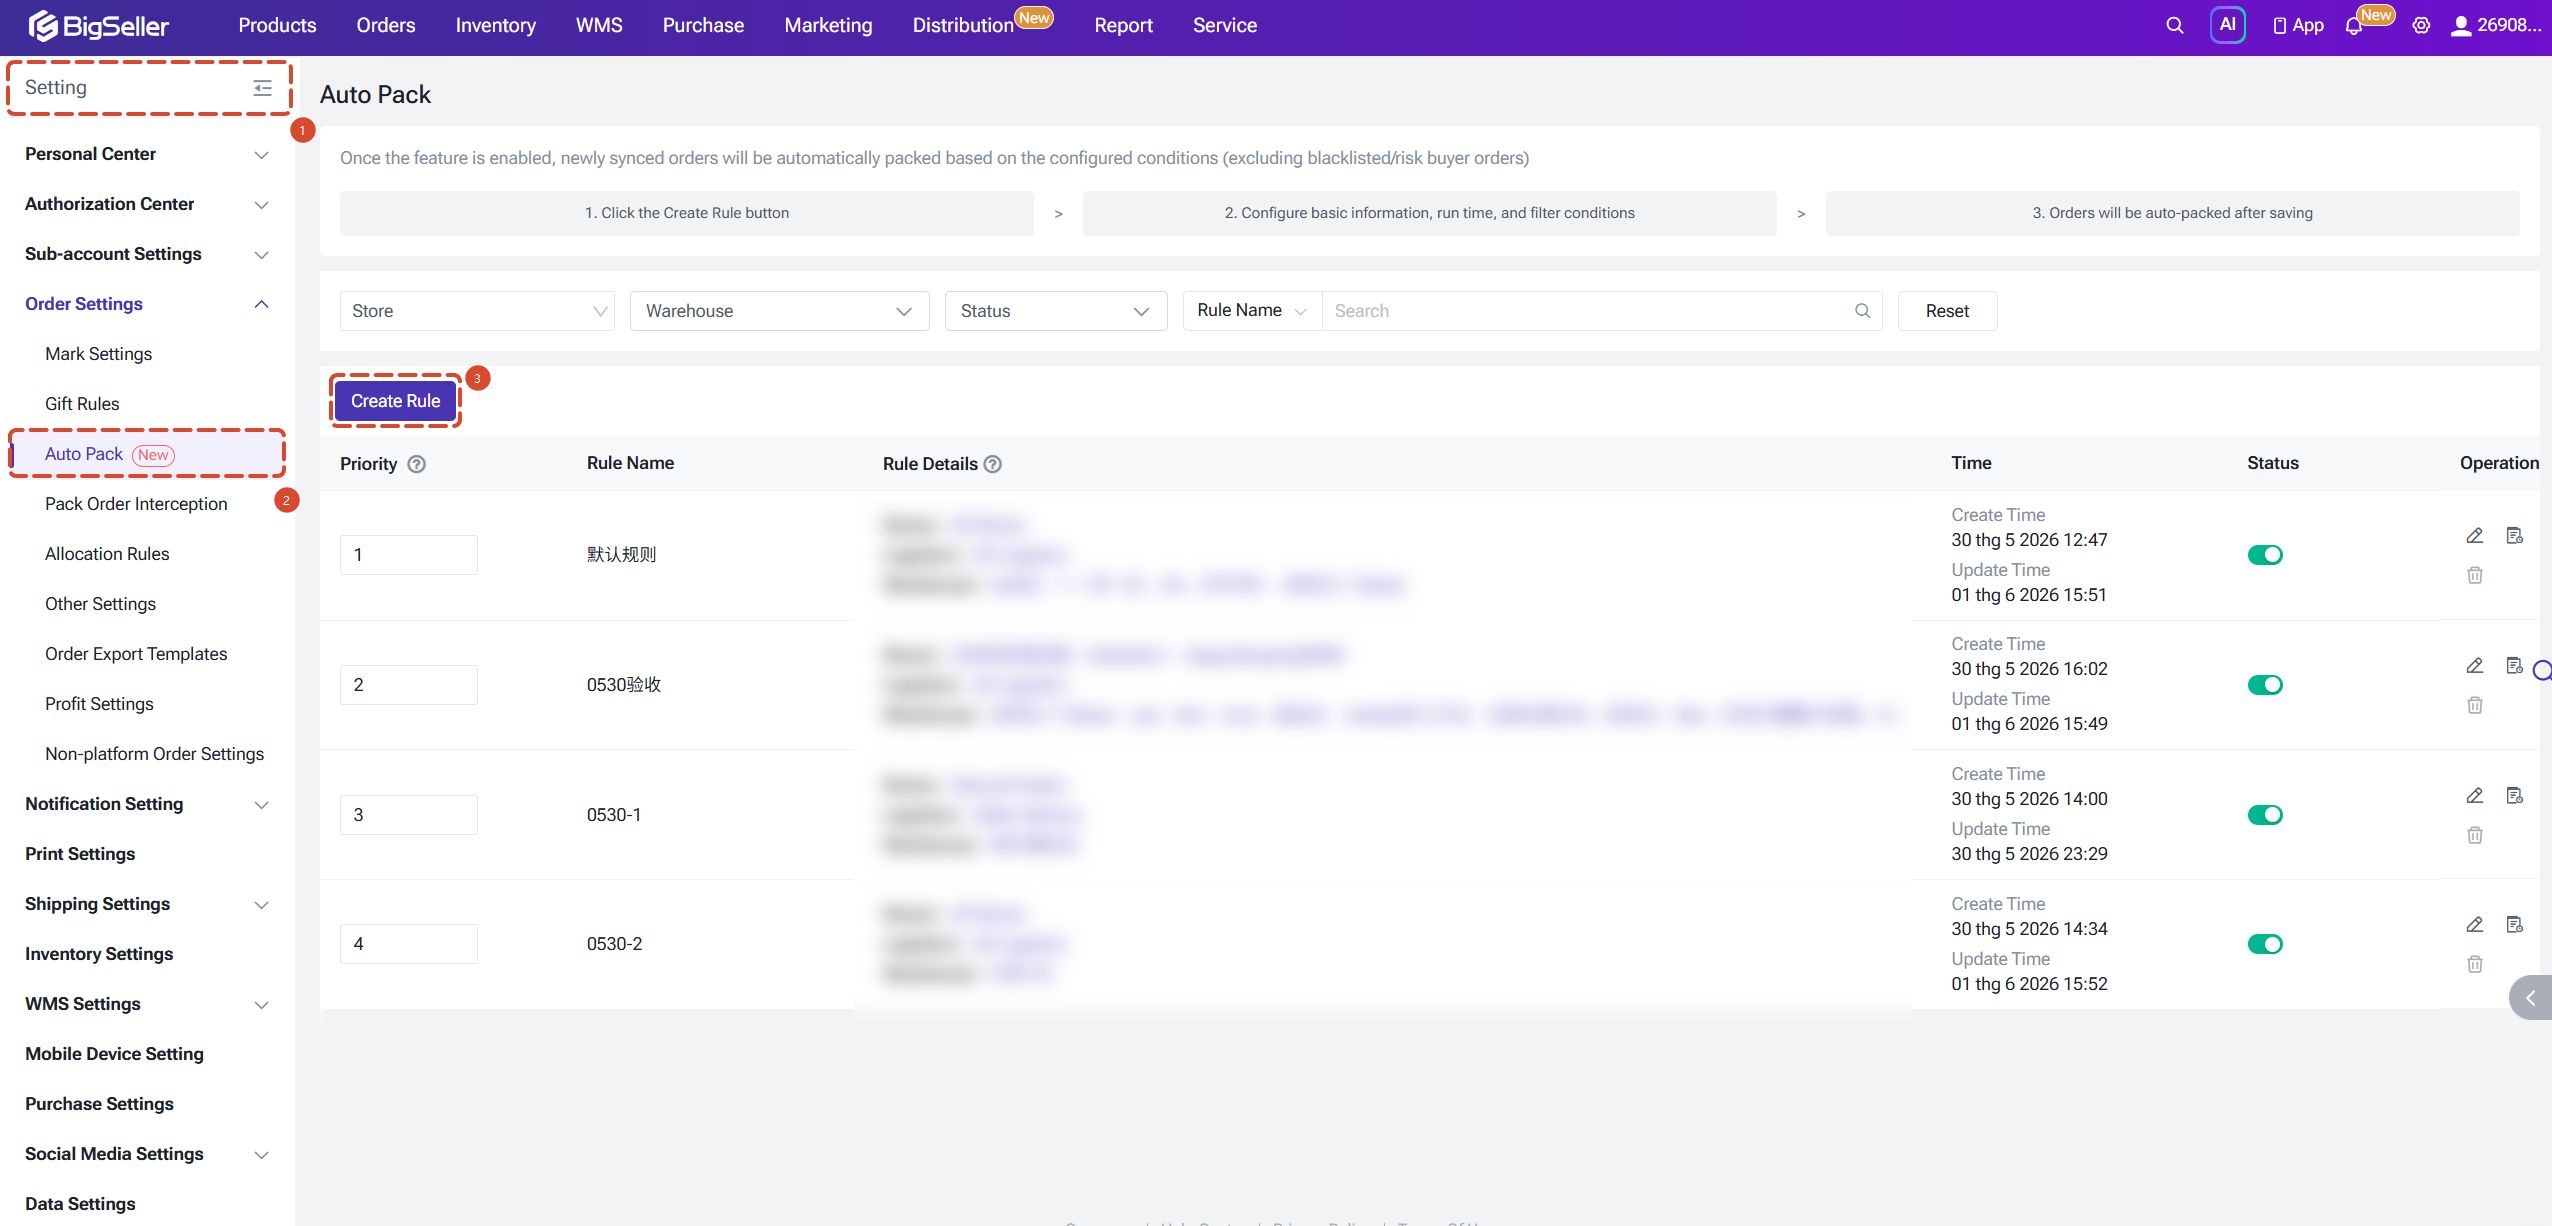Screen dimensions: 2552x1226
Task: Open Allocation Rules
Action: 107,554
